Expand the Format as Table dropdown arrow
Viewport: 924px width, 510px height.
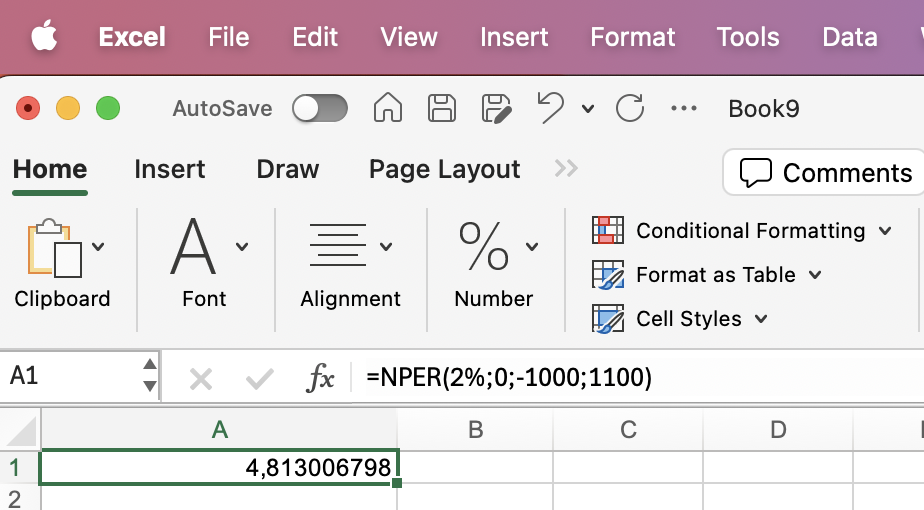(x=815, y=275)
